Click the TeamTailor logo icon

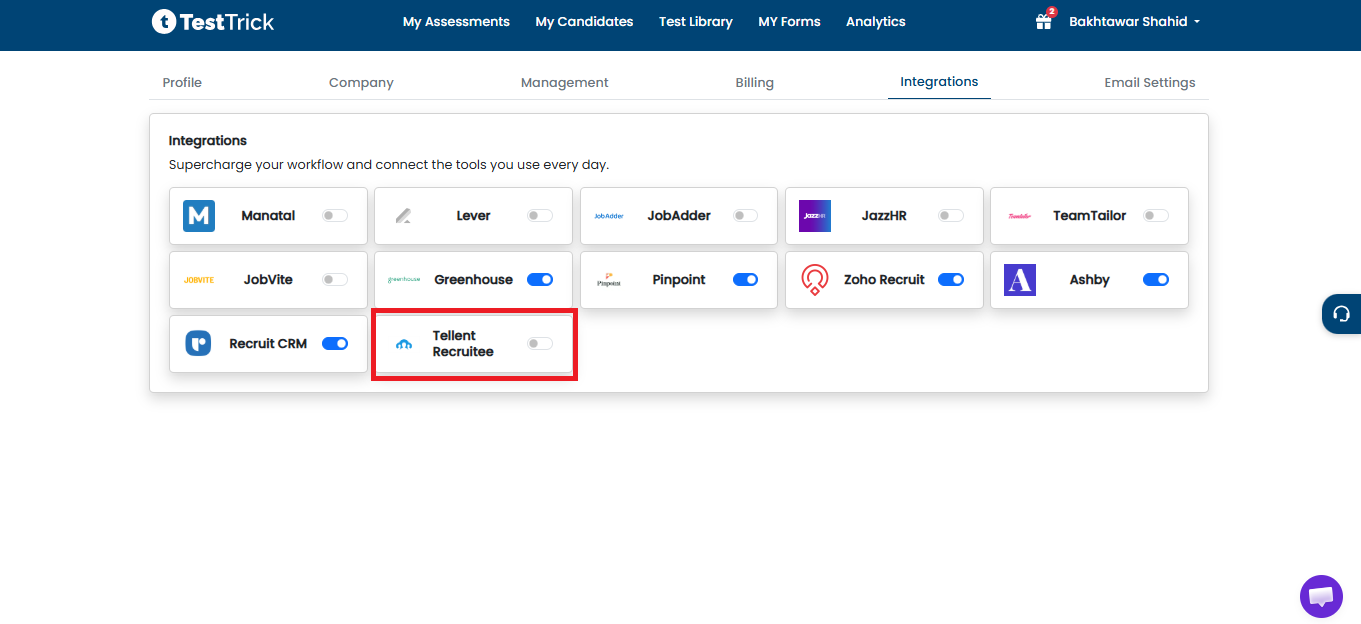pyautogui.click(x=1019, y=216)
